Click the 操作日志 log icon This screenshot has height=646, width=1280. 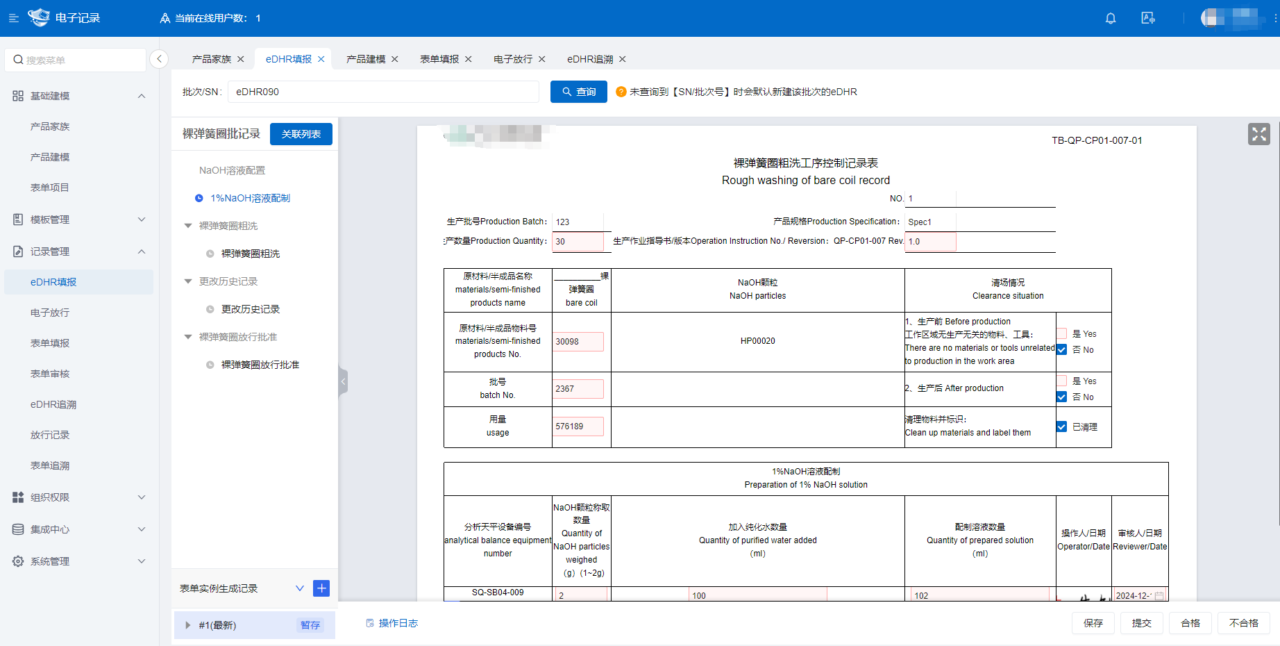click(x=370, y=623)
